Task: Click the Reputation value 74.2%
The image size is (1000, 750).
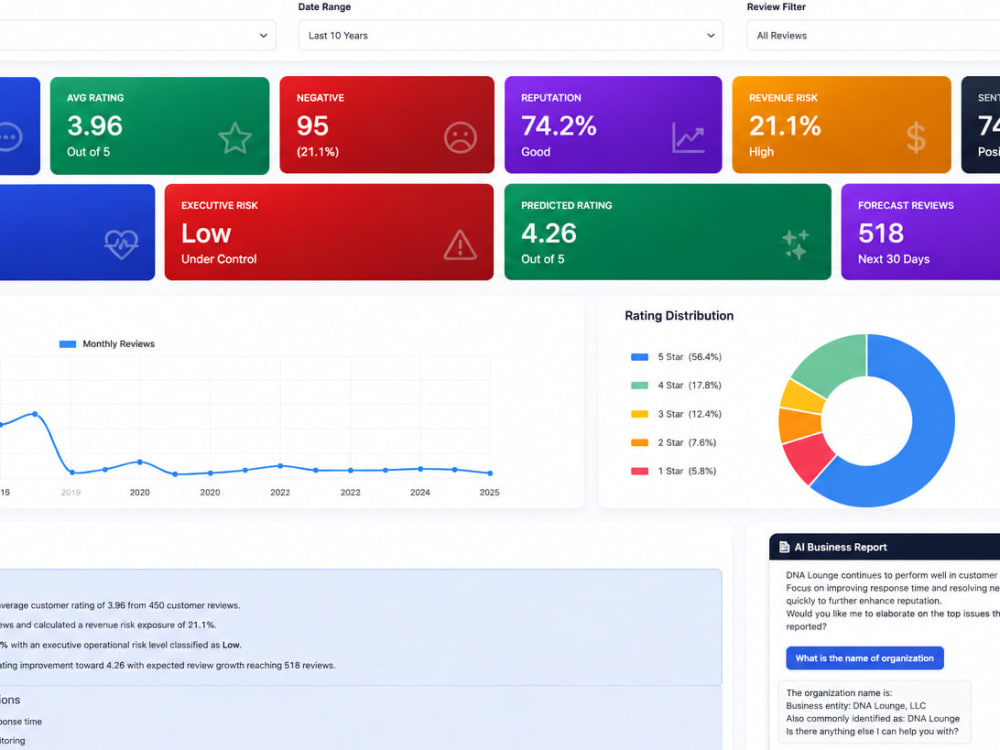Action: [x=559, y=126]
